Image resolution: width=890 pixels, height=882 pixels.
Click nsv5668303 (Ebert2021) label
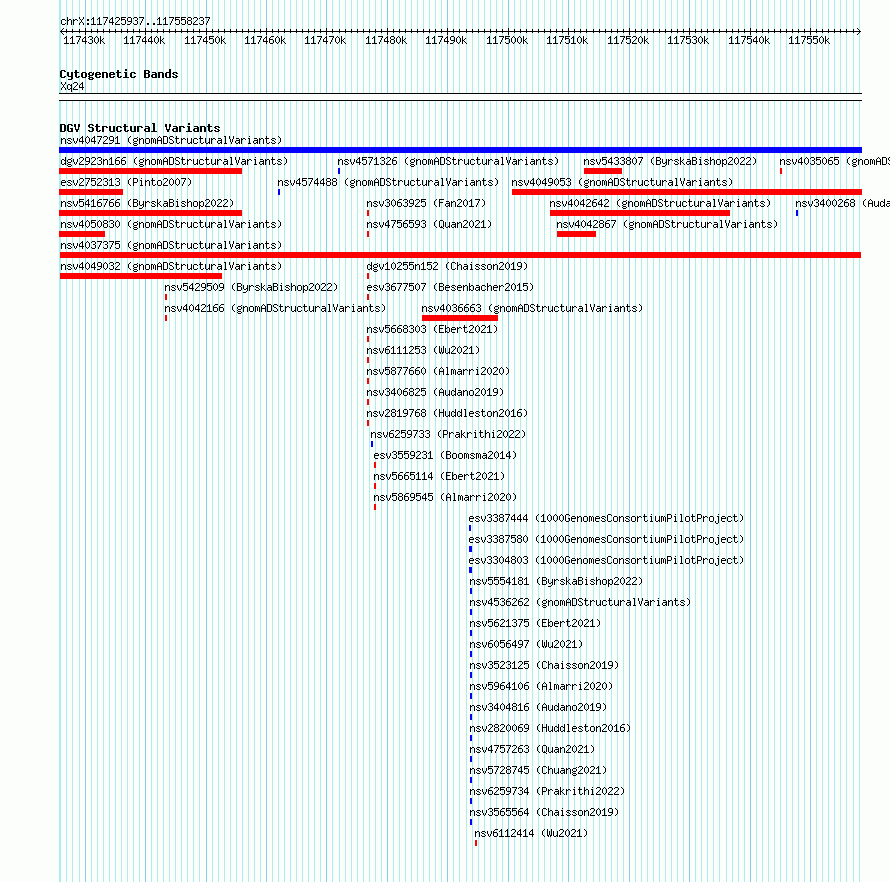coord(432,329)
